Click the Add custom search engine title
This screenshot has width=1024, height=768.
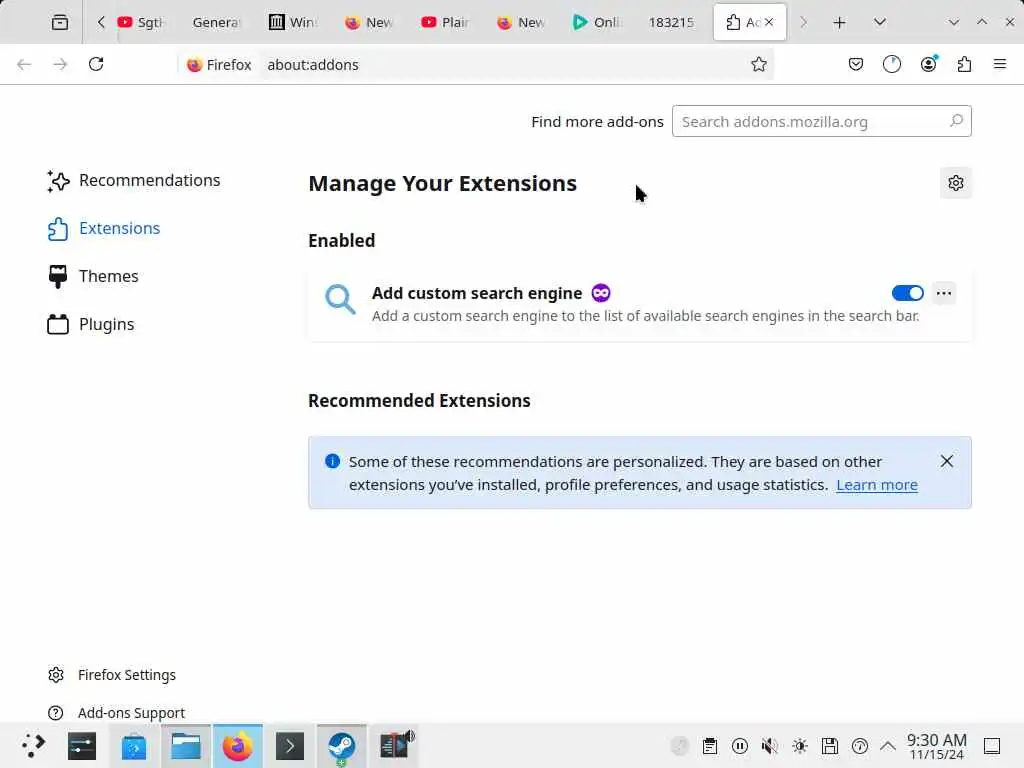pyautogui.click(x=477, y=293)
